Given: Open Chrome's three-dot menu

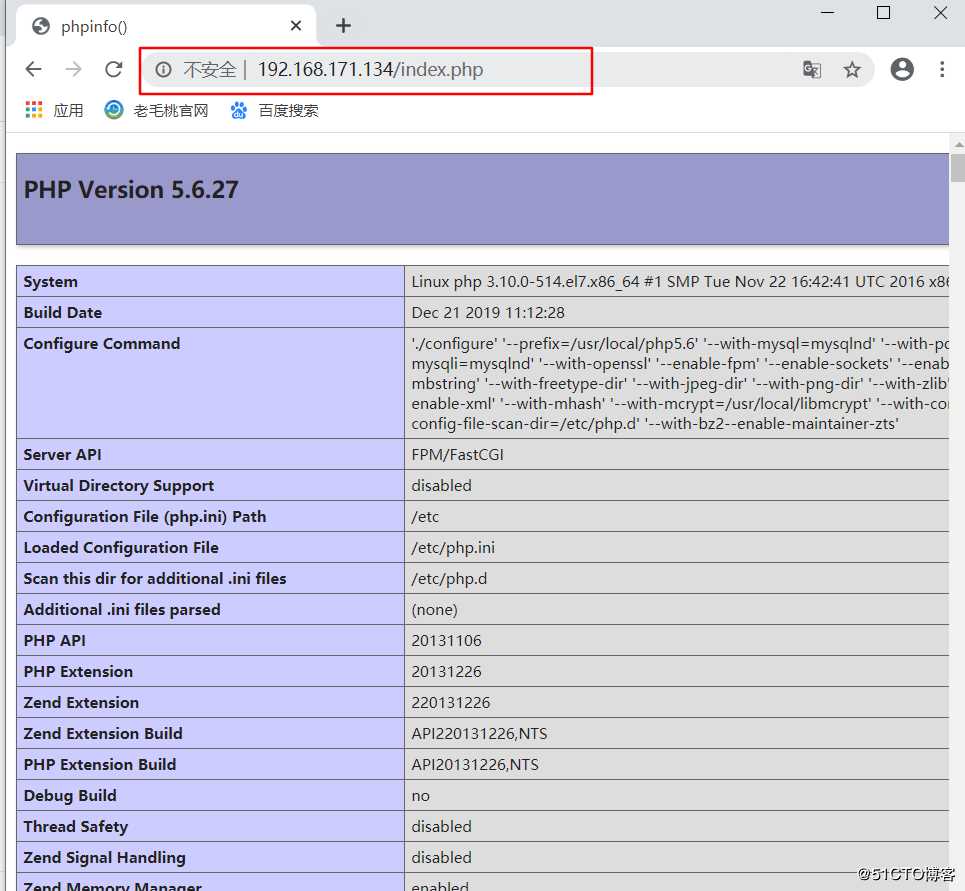Looking at the screenshot, I should click(x=942, y=69).
